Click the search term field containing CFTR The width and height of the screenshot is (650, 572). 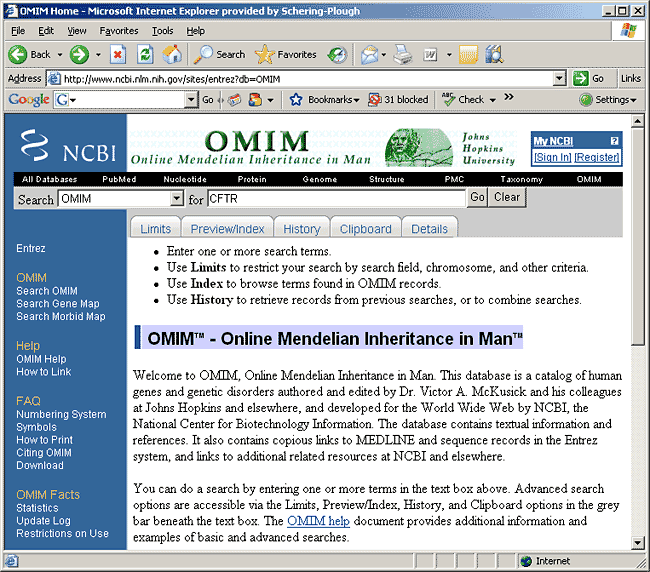pos(337,199)
